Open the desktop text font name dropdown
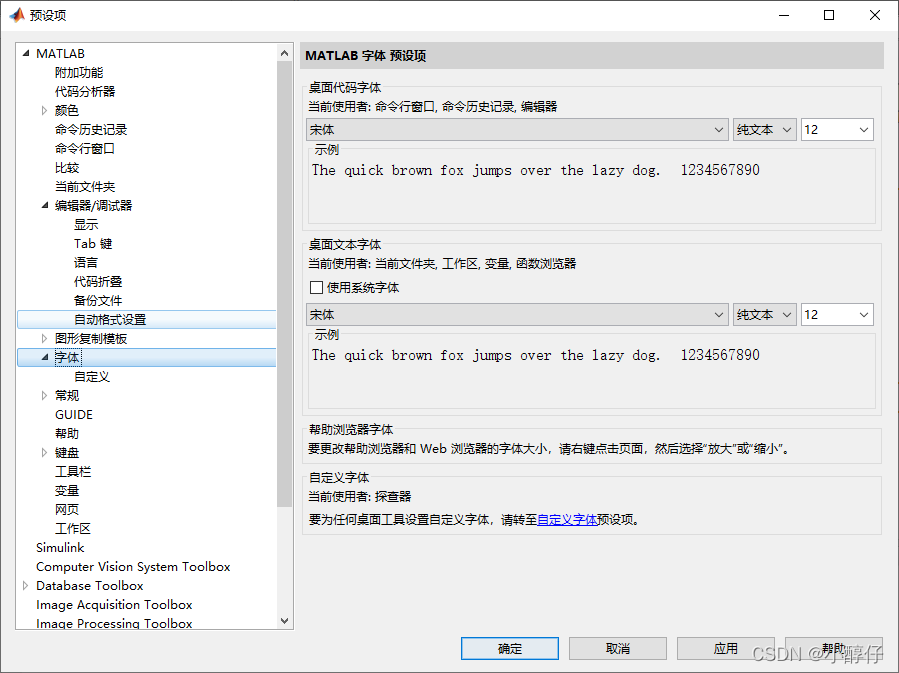Screen dimensions: 899x673 click(x=517, y=315)
